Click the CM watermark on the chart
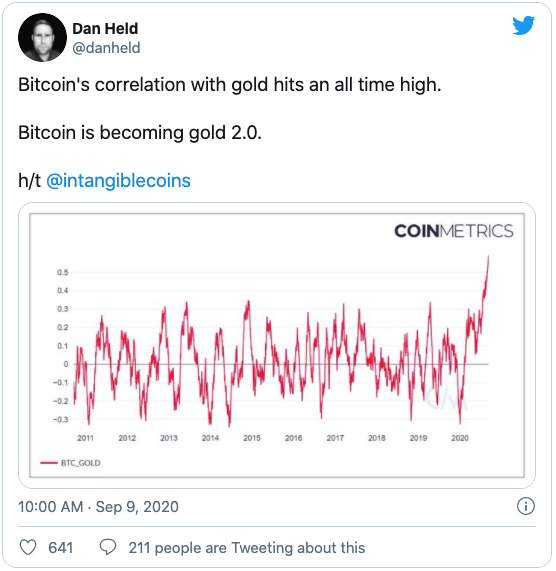This screenshot has width=556, height=571. click(x=445, y=398)
